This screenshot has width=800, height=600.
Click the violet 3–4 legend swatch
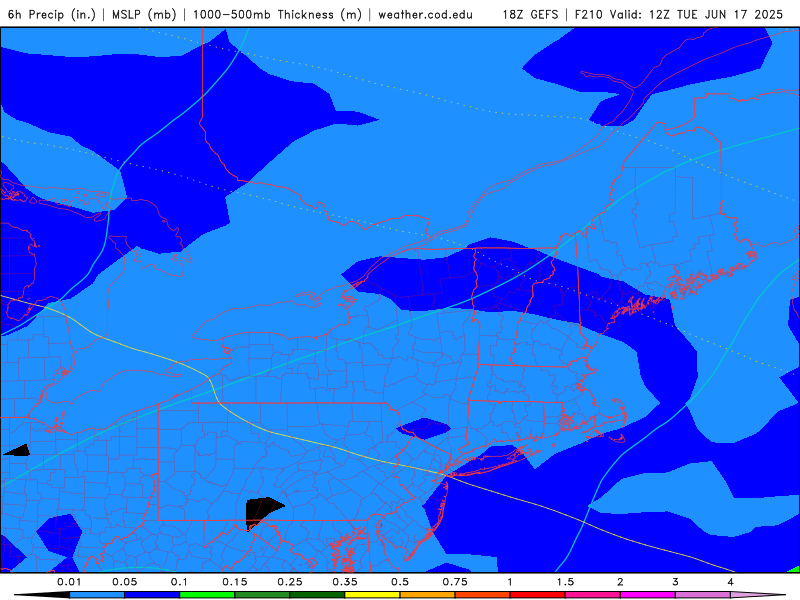703,595
